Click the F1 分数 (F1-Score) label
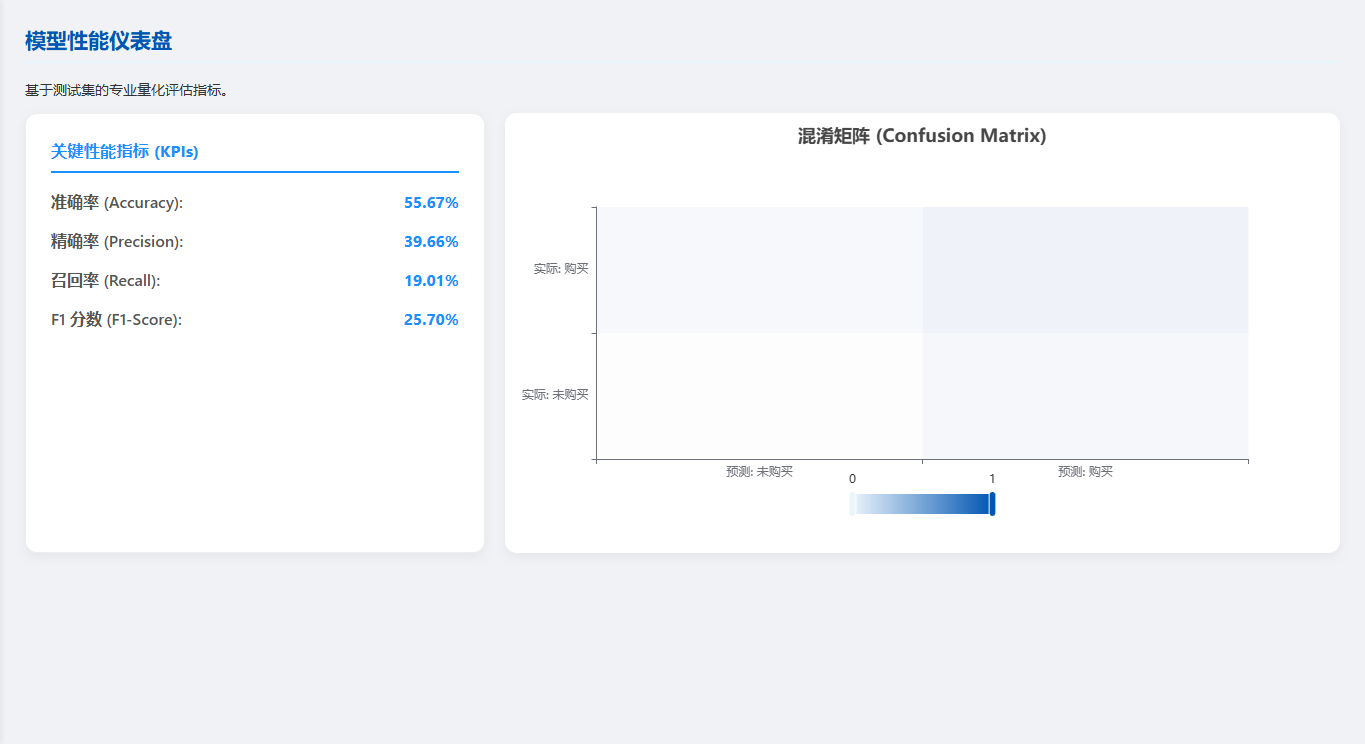The width and height of the screenshot is (1365, 744). [116, 320]
